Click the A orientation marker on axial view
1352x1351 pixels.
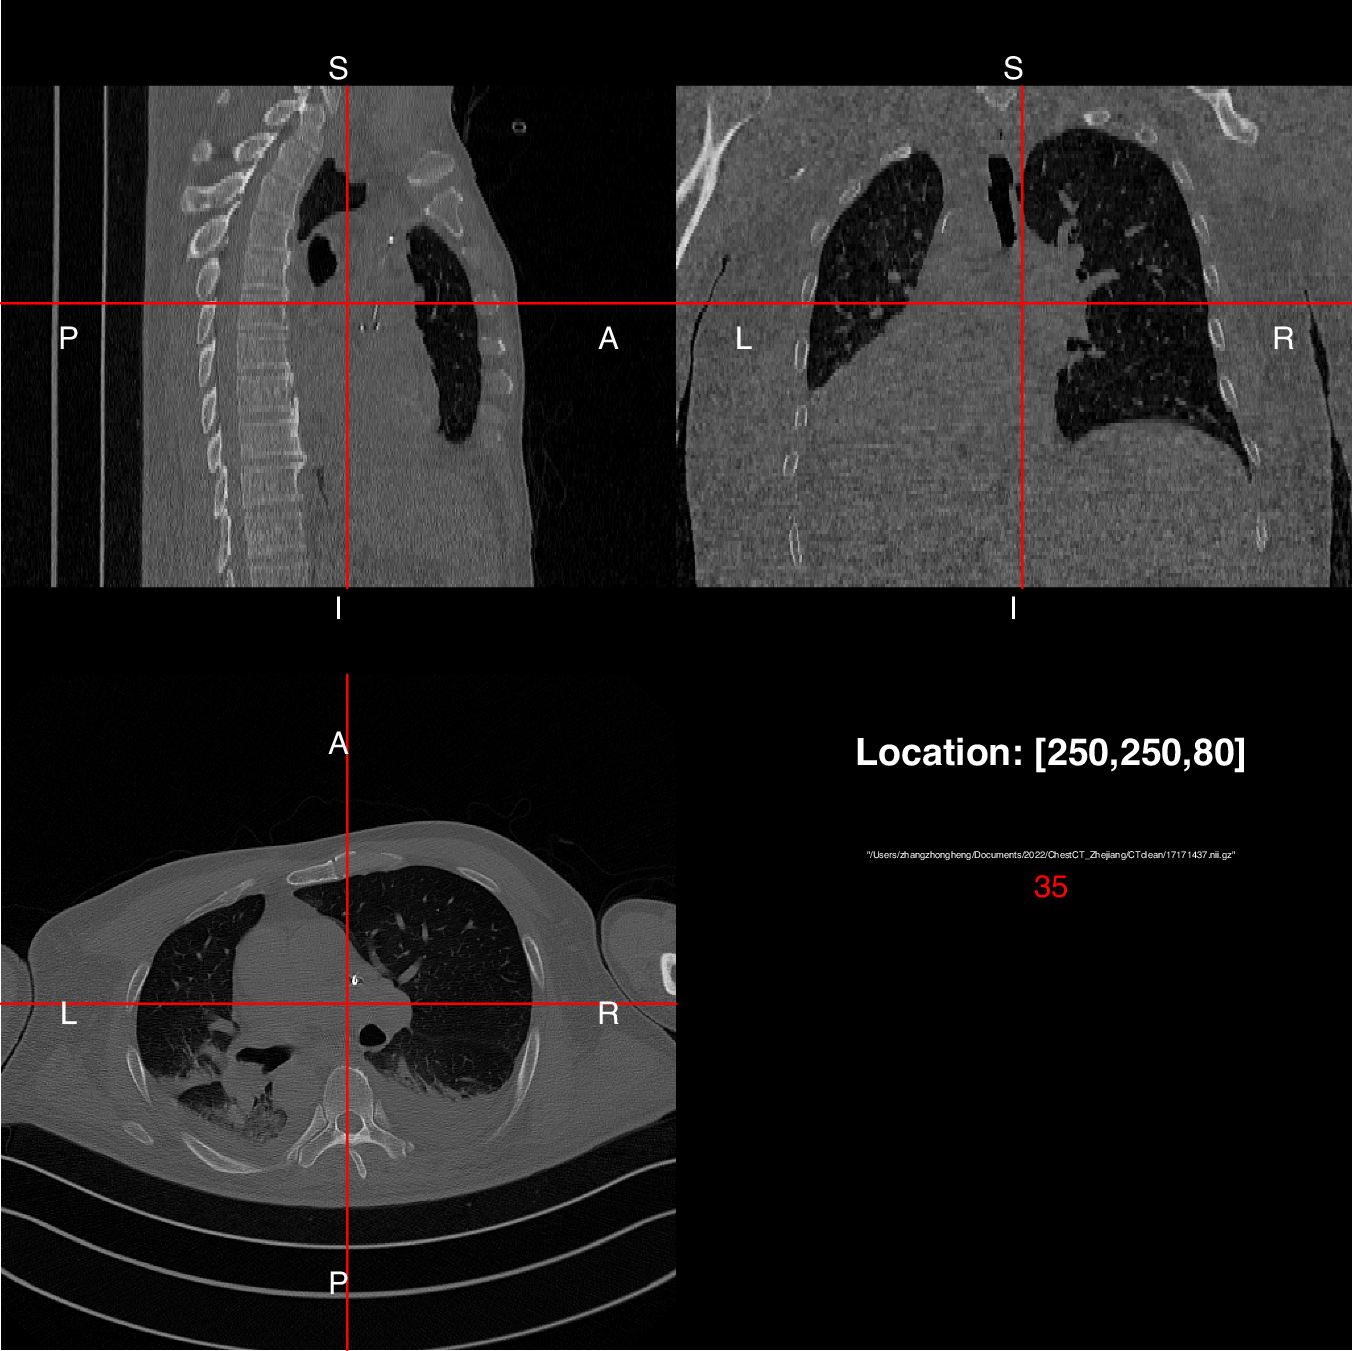tap(339, 743)
